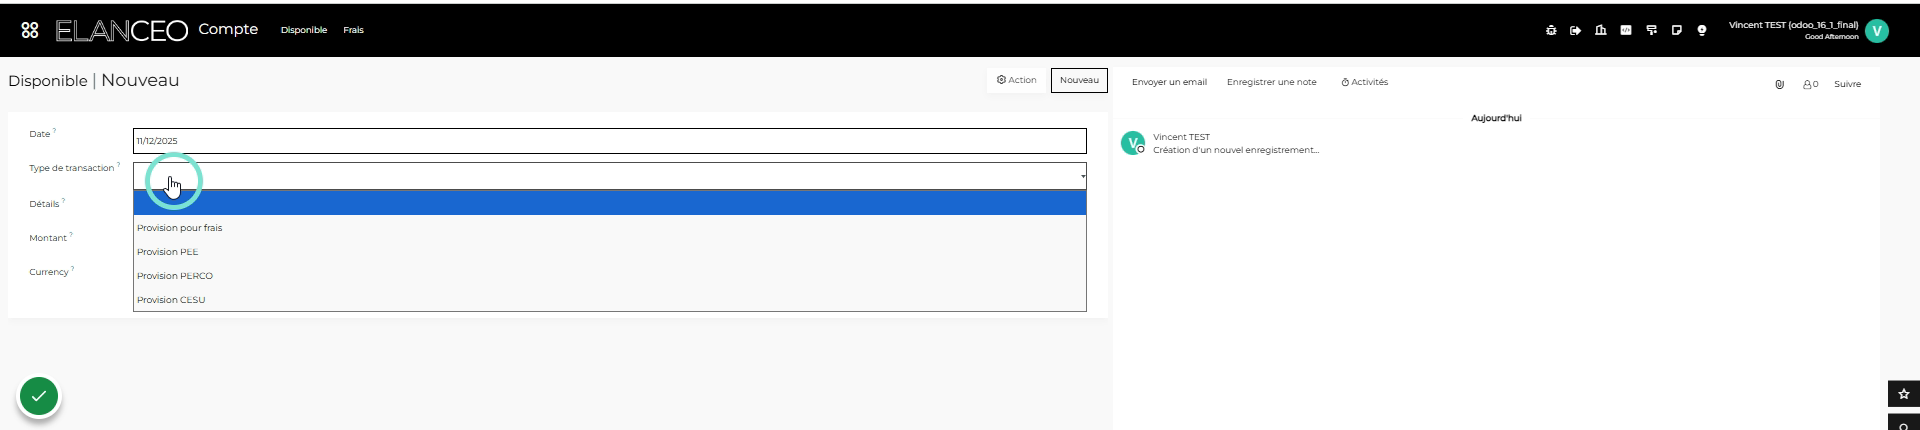
Task: Open the green V user avatar menu
Action: point(1877,31)
